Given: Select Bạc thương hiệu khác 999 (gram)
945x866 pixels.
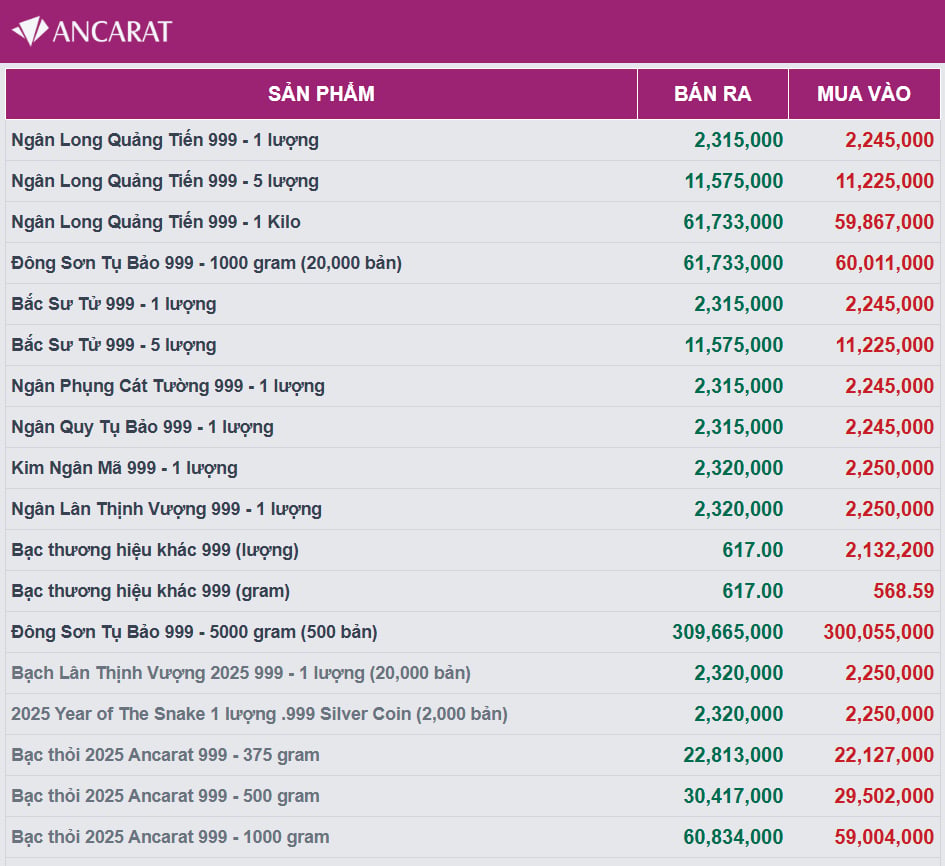Looking at the screenshot, I should point(151,591).
